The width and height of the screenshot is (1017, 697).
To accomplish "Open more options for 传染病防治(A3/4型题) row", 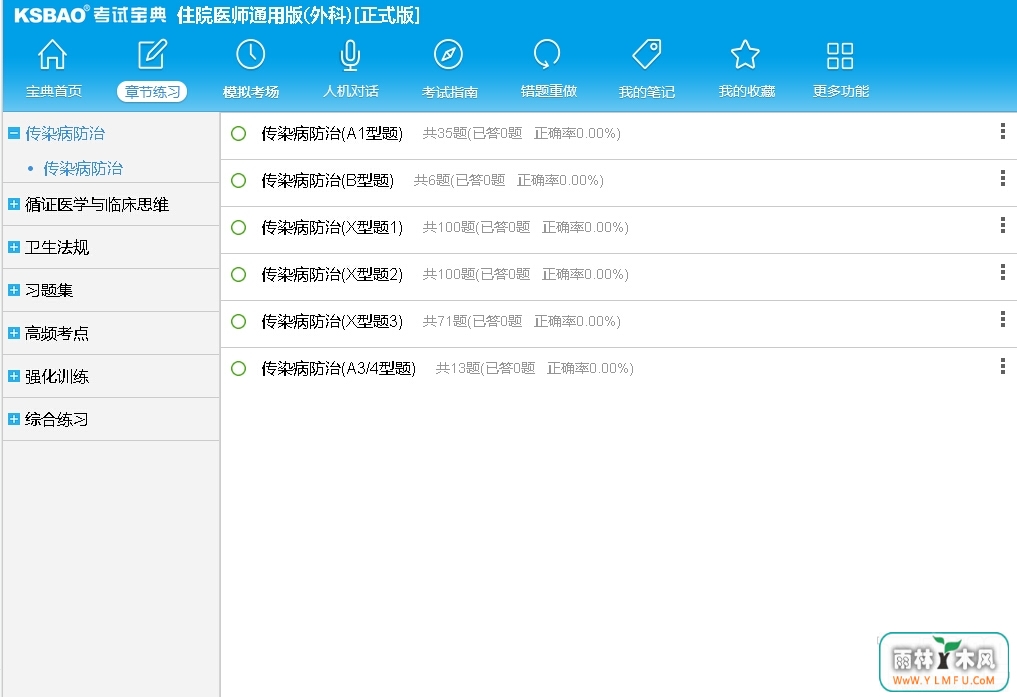I will click(x=1003, y=366).
